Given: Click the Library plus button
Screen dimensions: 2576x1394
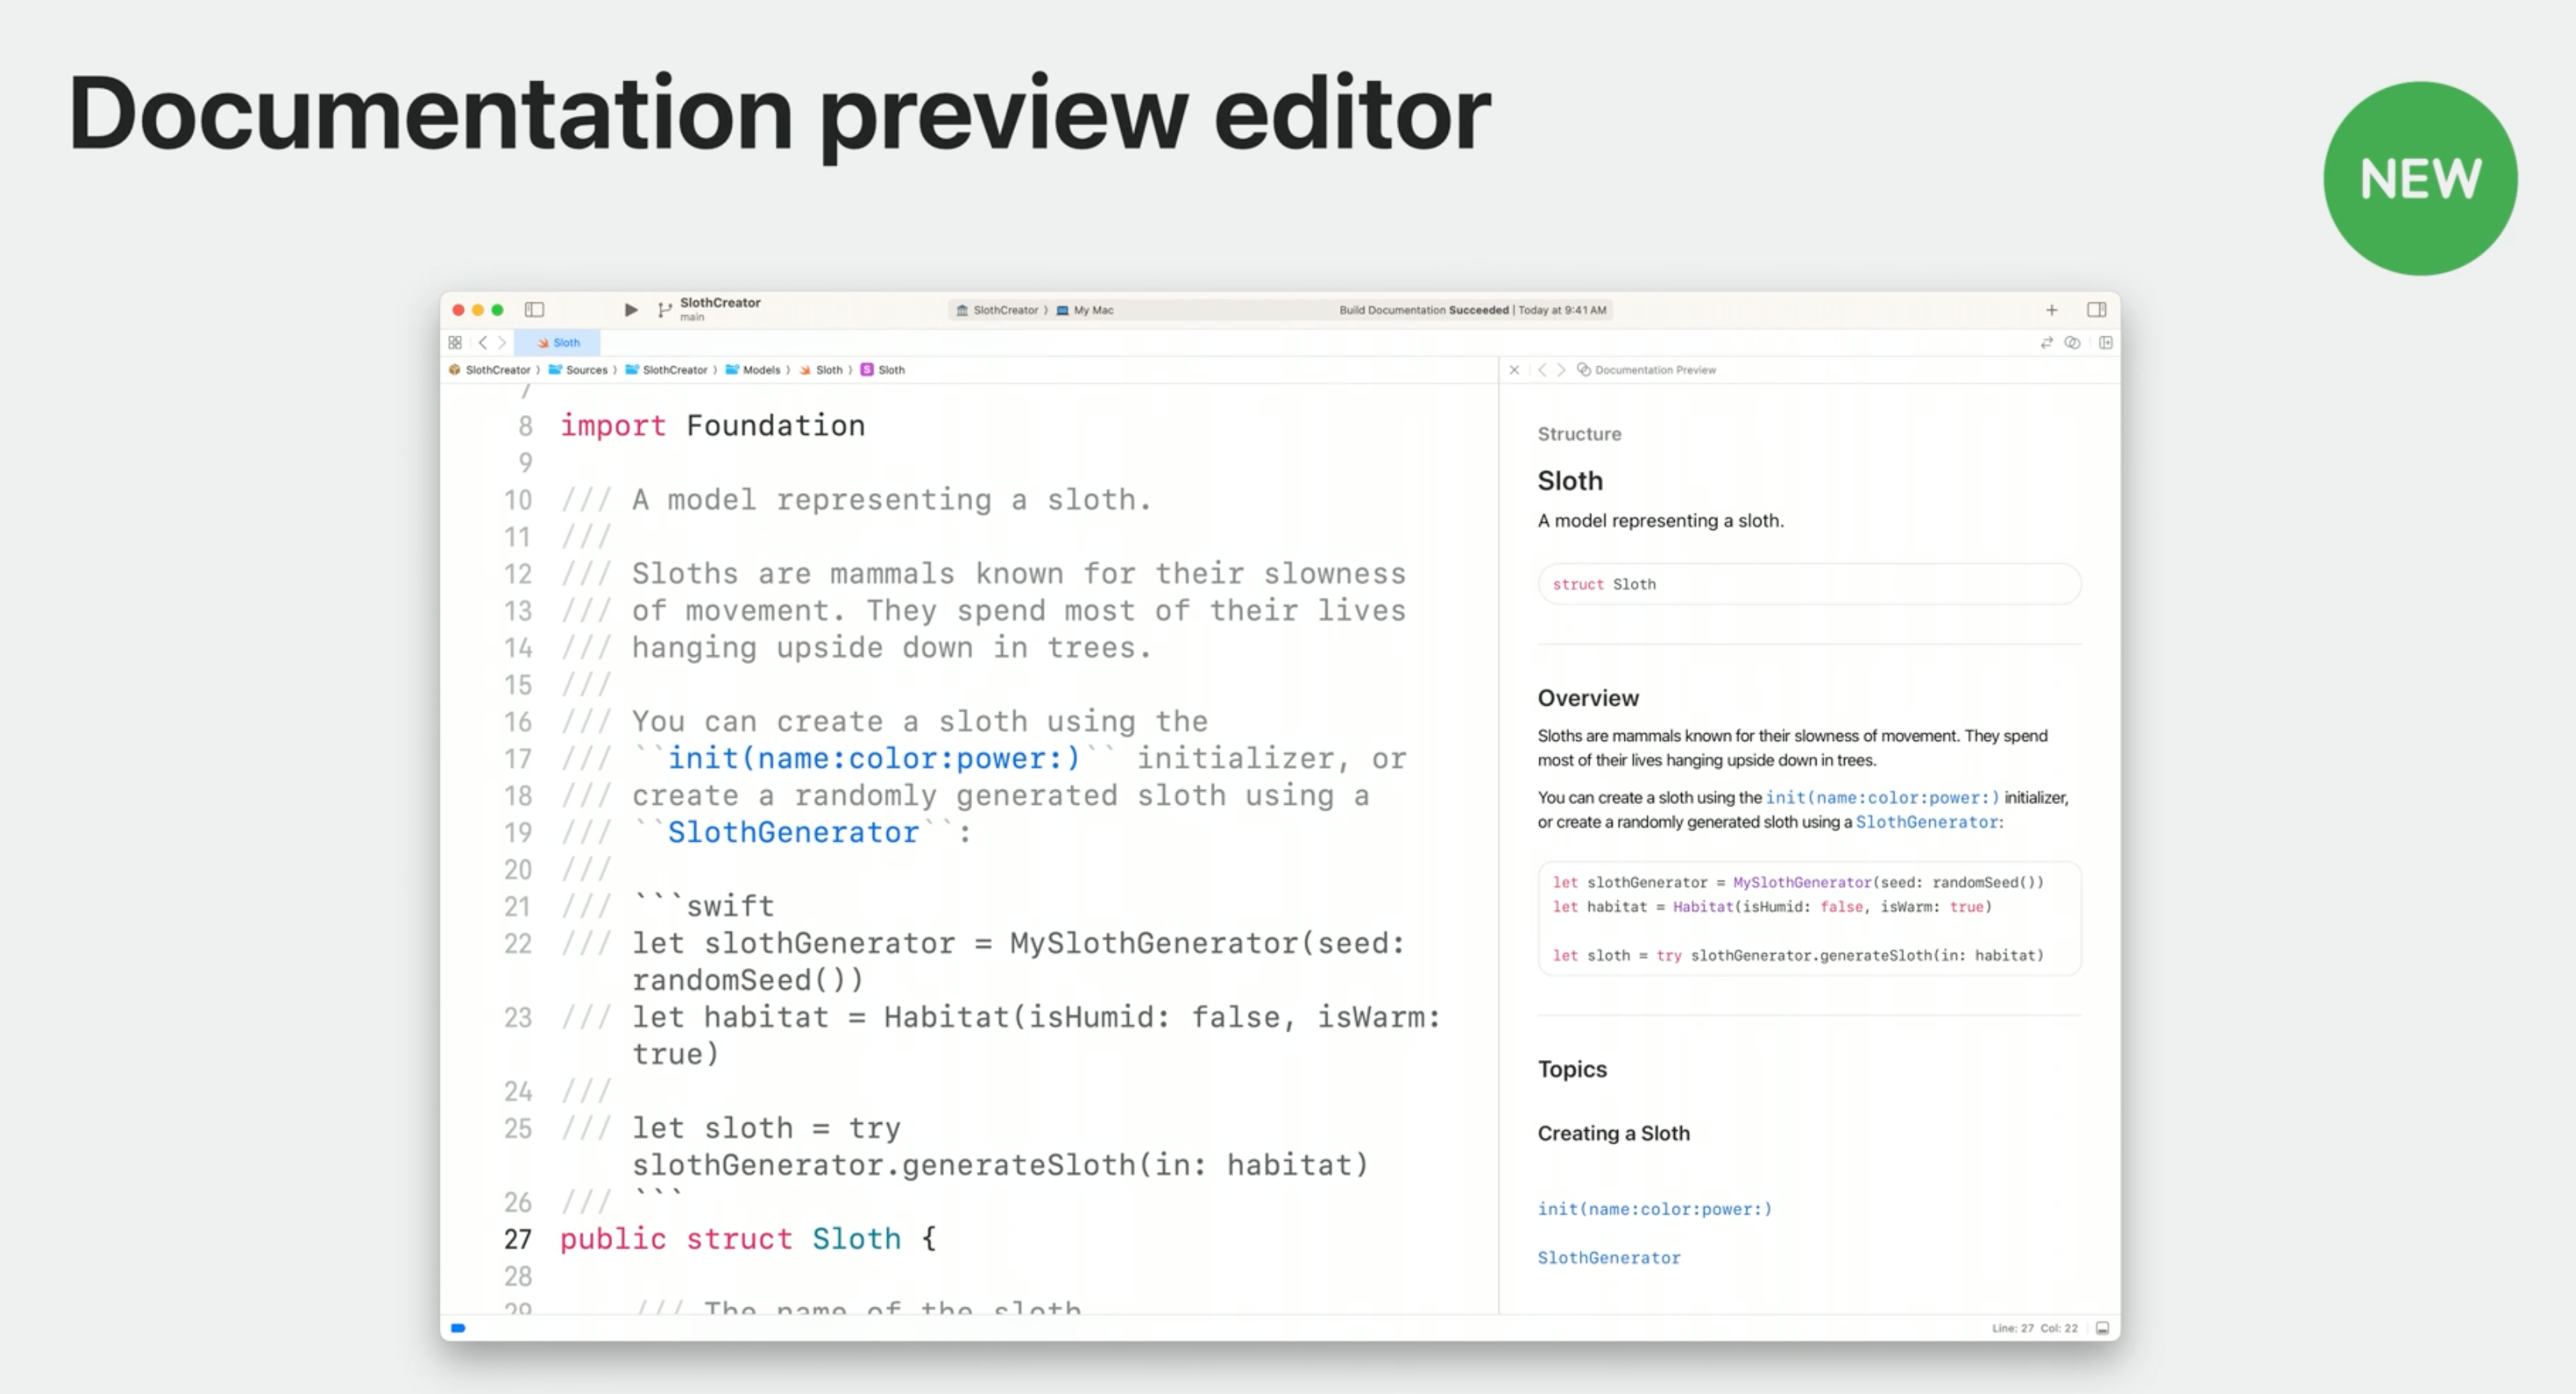Looking at the screenshot, I should (2051, 310).
